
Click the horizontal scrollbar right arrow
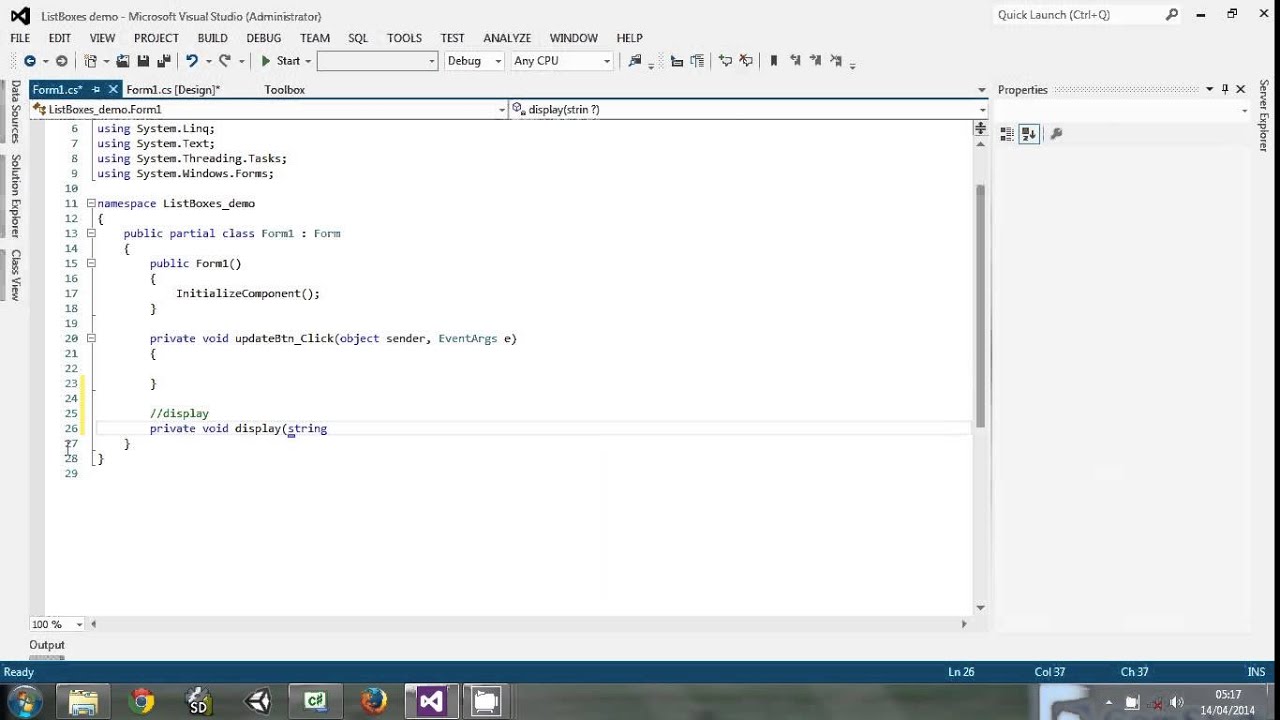pos(964,624)
